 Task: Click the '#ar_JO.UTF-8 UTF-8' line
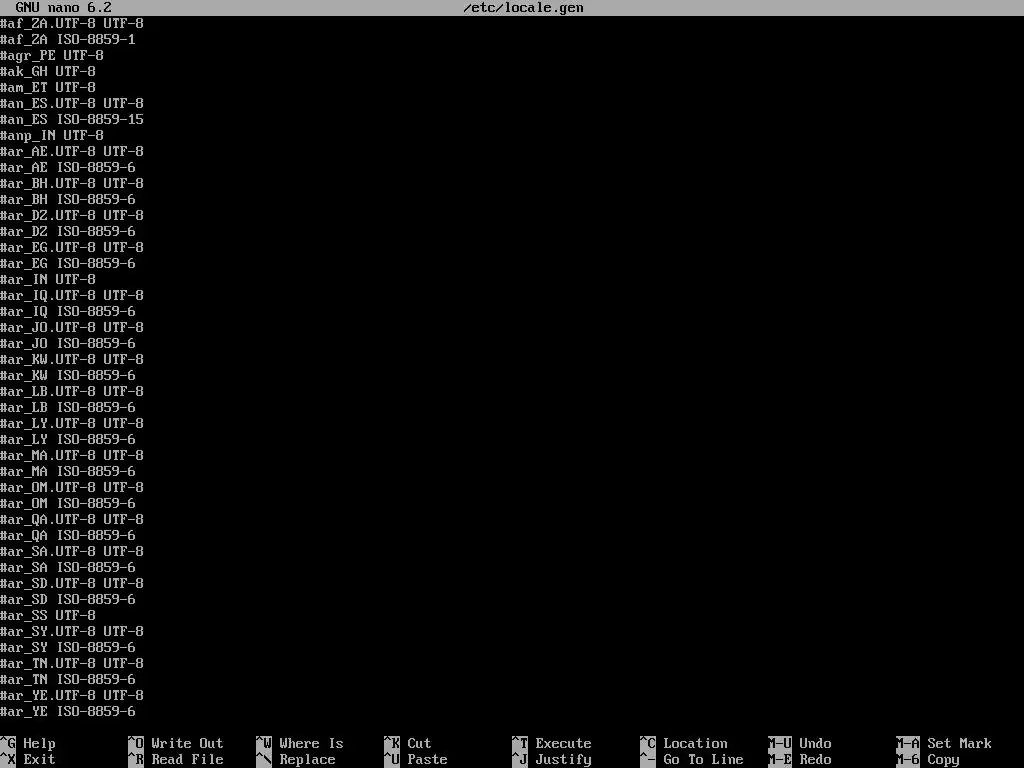(x=72, y=327)
